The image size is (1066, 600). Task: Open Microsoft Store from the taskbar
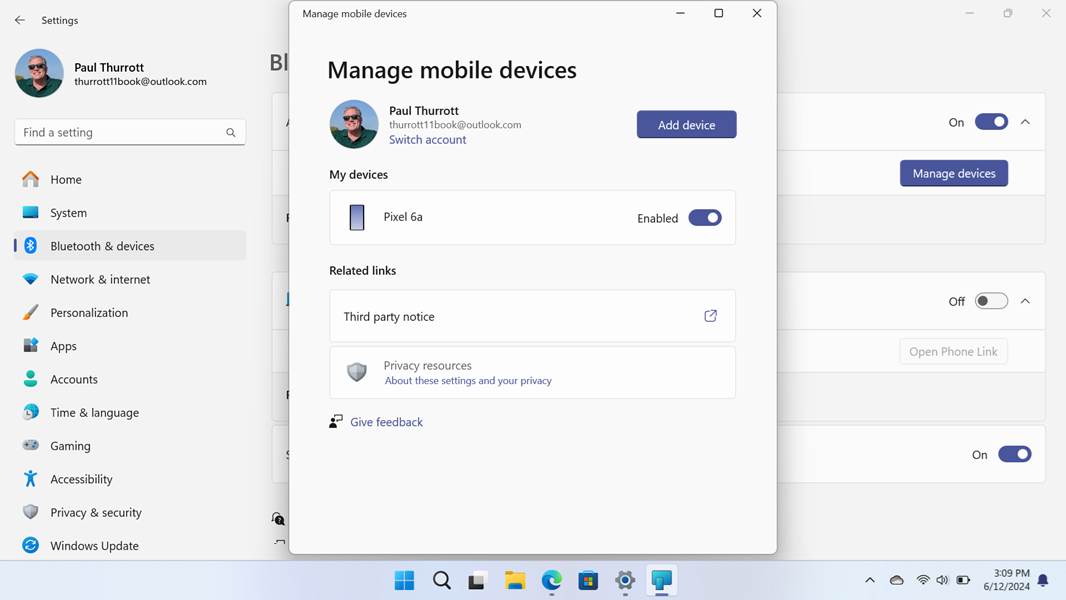pyautogui.click(x=588, y=581)
